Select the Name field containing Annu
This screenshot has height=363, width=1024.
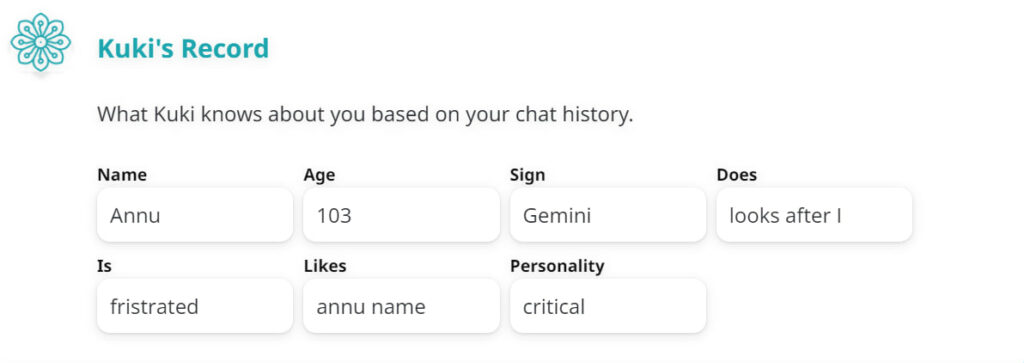[x=195, y=215]
